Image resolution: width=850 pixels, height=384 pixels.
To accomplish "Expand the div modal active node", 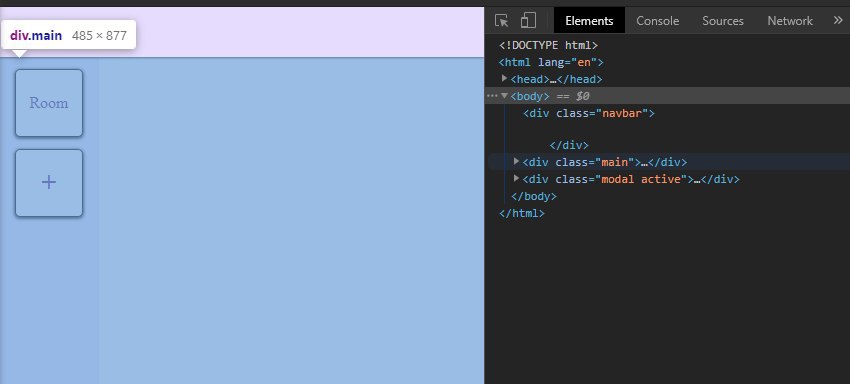I will pos(517,178).
